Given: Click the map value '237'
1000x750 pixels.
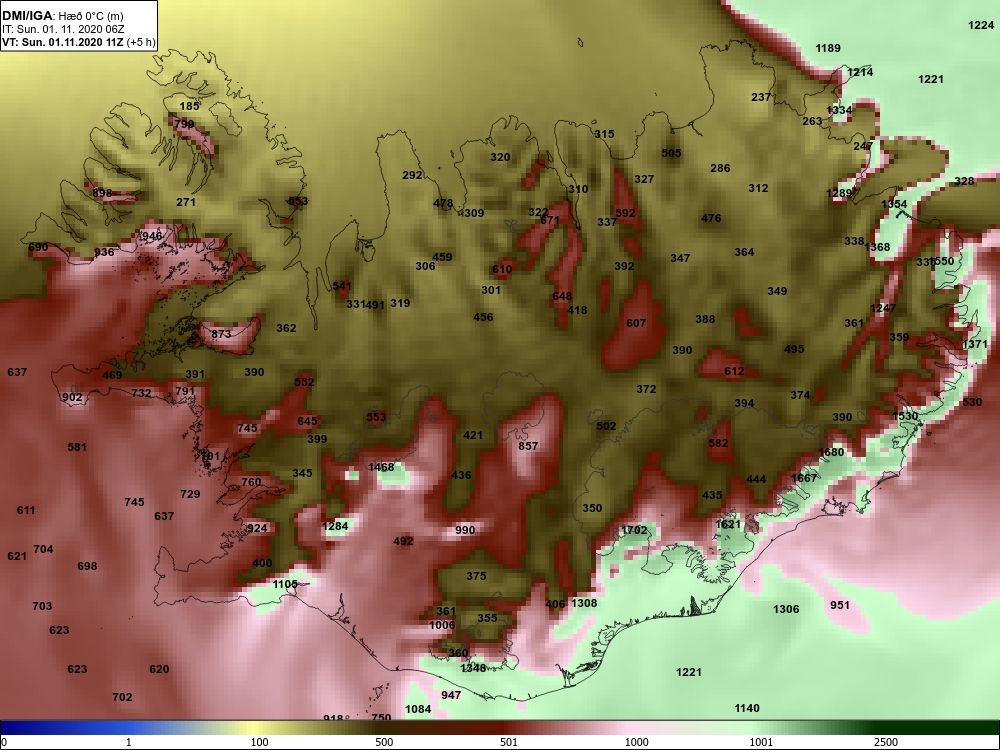Looking at the screenshot, I should [761, 97].
